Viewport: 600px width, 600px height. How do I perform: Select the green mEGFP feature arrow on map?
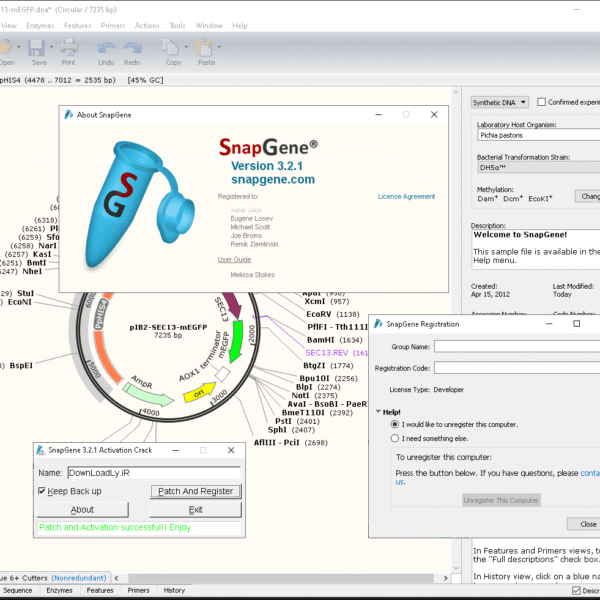[x=236, y=341]
